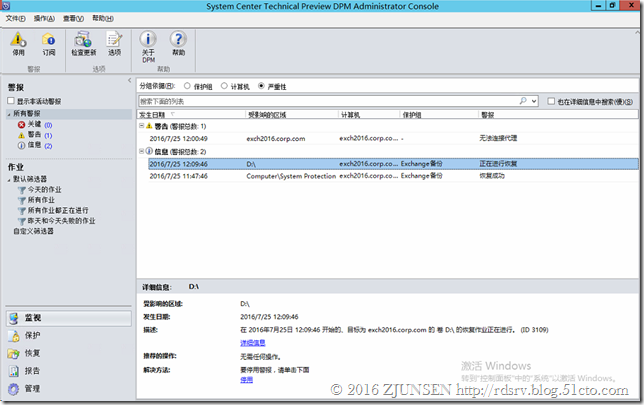Image resolution: width=644 pixels, height=405 pixels.
Task: Collapse the 信息 alert group
Action: [x=142, y=151]
